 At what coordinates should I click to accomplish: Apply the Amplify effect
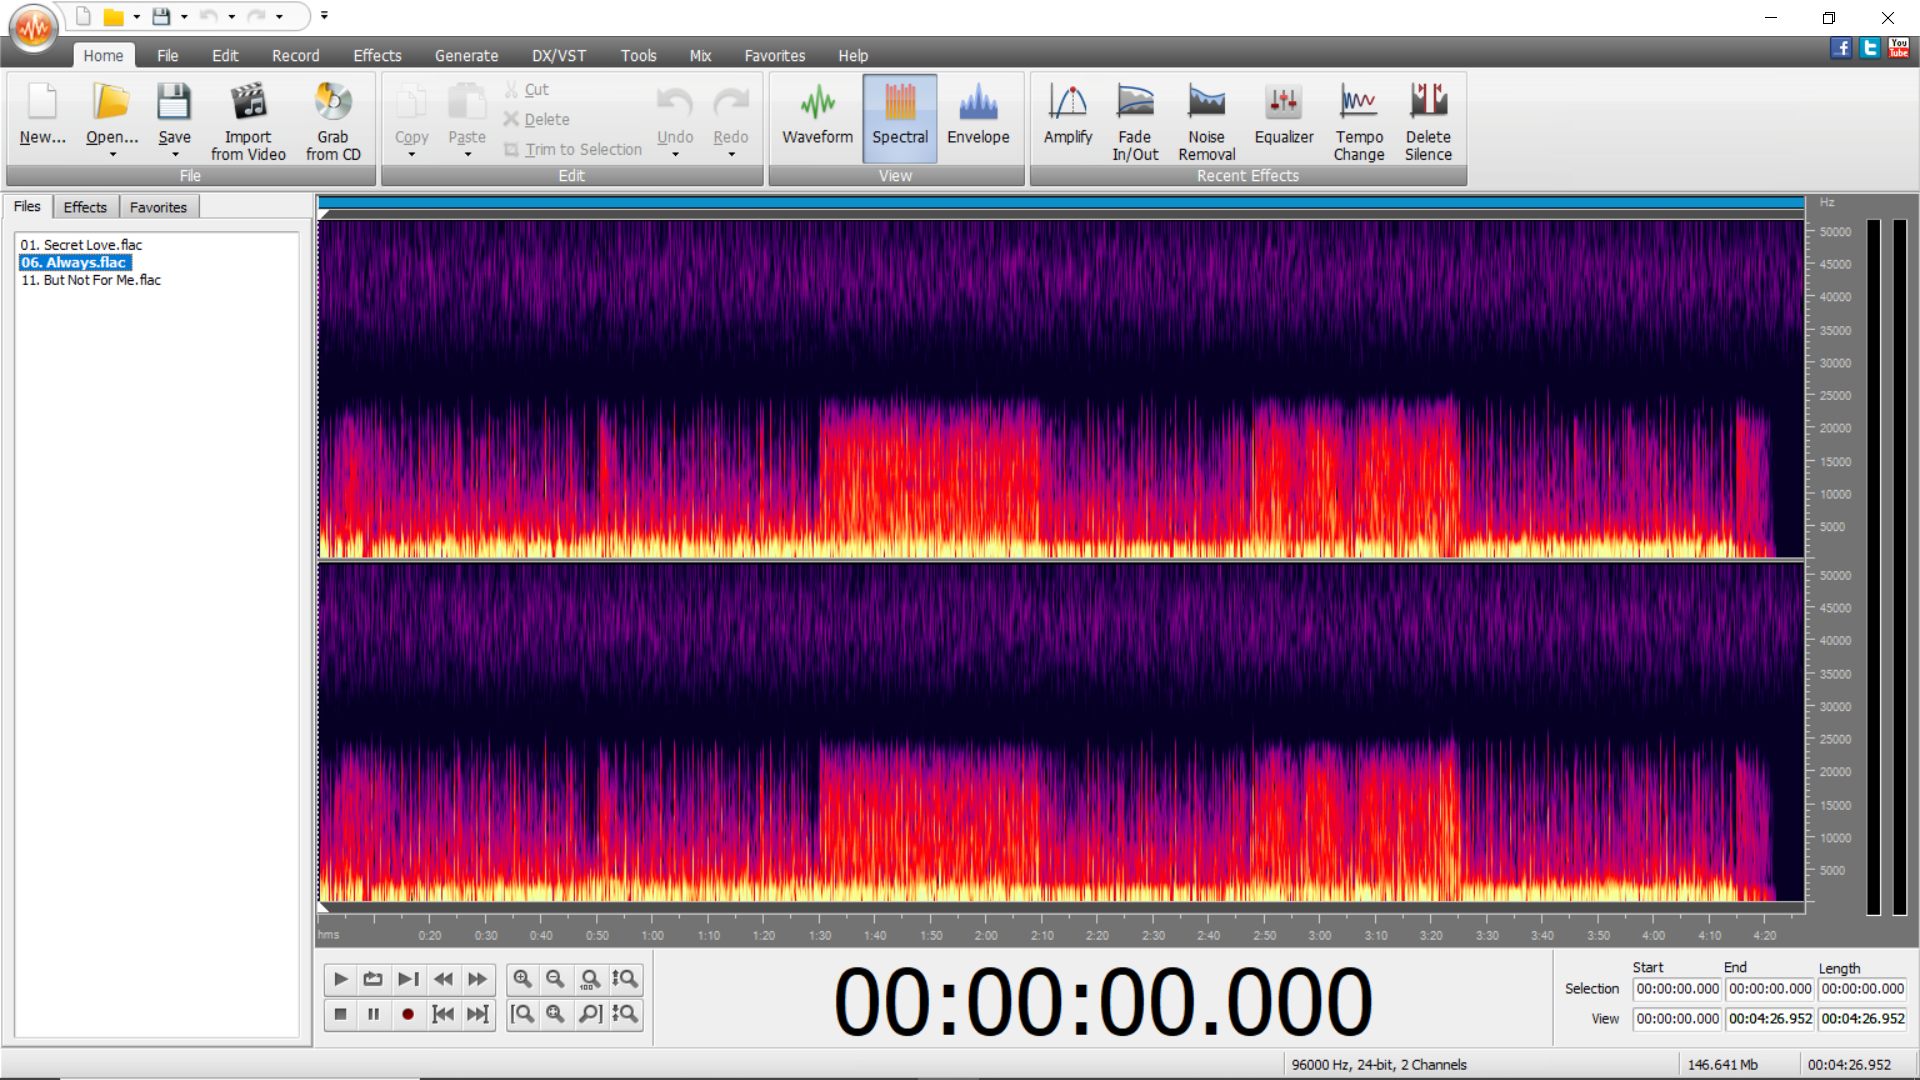pos(1067,118)
